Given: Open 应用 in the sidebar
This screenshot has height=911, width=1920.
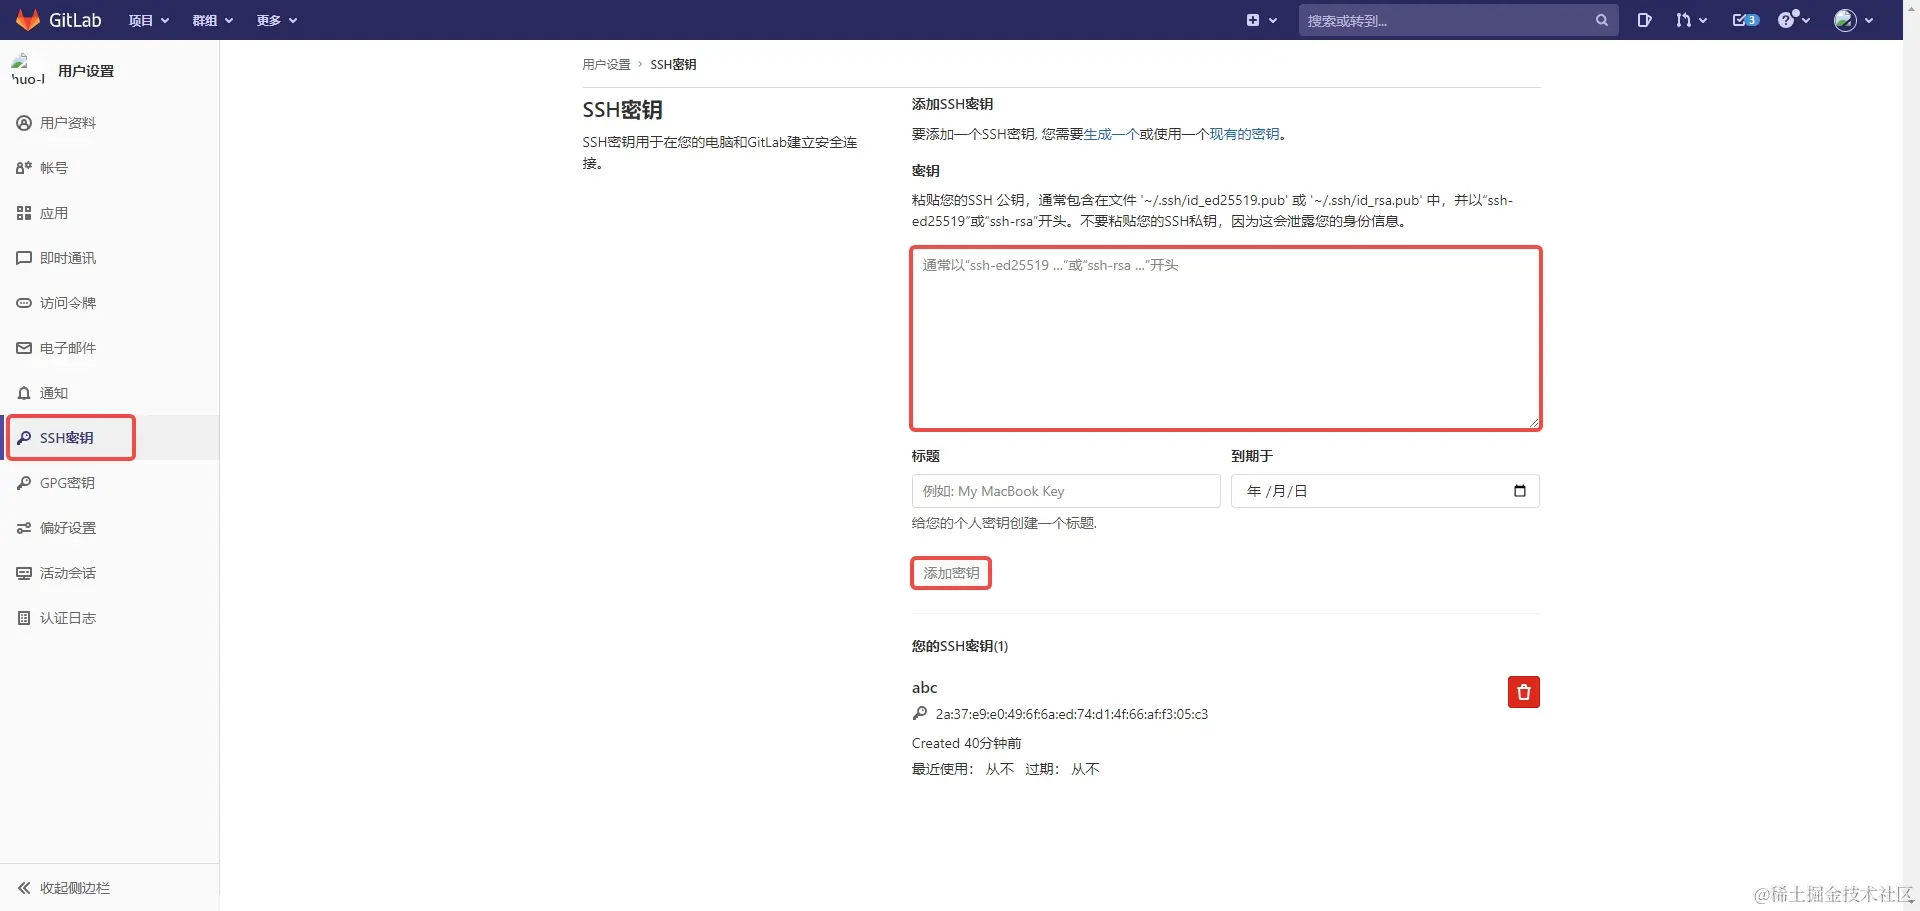Looking at the screenshot, I should point(110,213).
